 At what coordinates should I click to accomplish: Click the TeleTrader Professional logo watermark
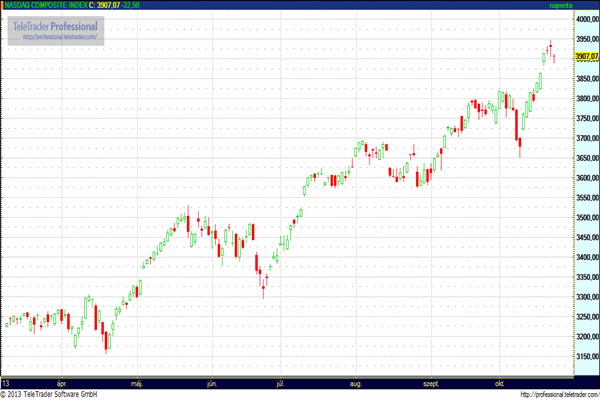click(56, 25)
